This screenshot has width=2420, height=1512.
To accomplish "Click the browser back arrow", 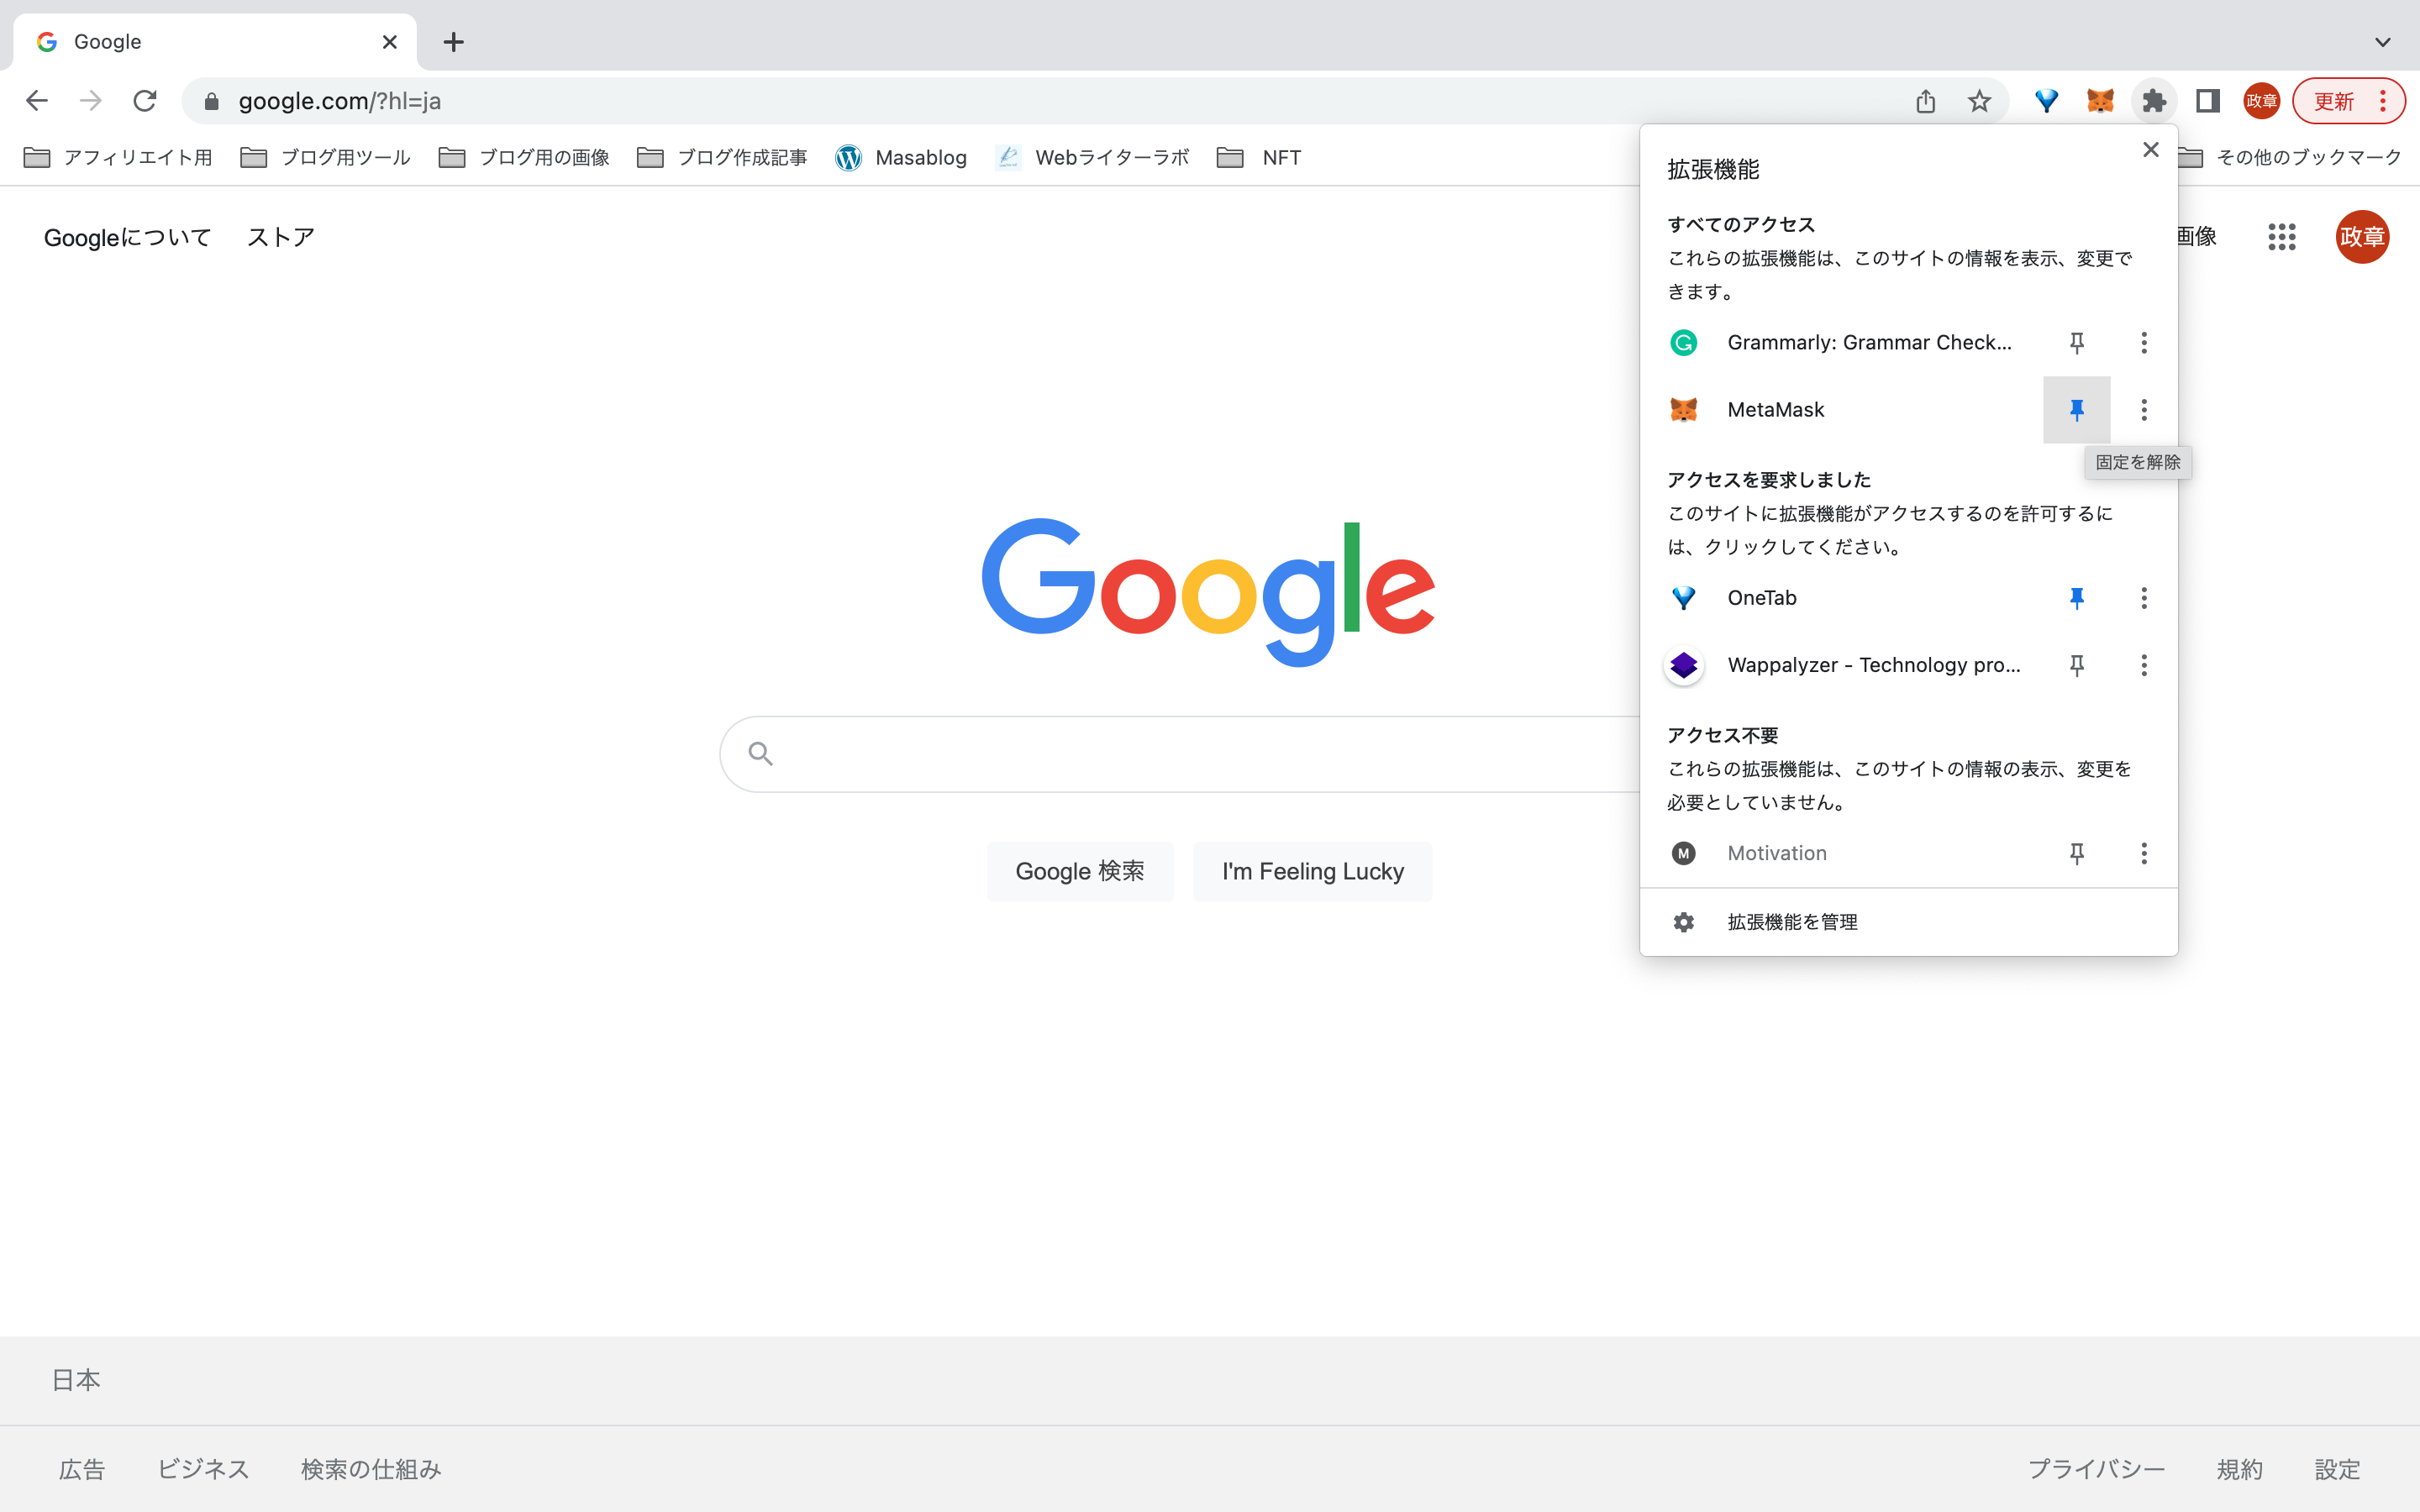I will tap(37, 101).
